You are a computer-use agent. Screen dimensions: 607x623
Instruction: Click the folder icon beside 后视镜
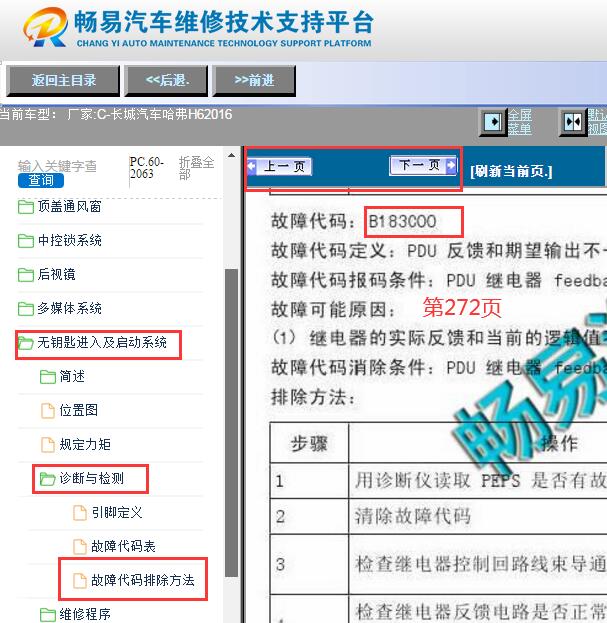[26, 275]
